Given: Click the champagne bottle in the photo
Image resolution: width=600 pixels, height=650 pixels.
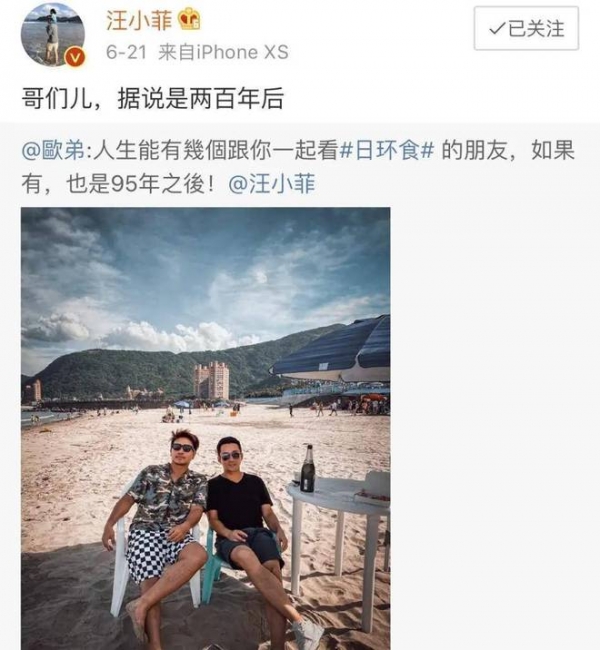Looking at the screenshot, I should (307, 468).
